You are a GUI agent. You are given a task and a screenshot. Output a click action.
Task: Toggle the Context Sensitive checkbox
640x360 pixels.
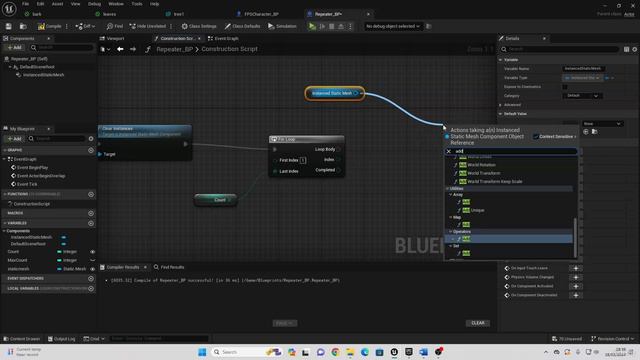[x=536, y=137]
